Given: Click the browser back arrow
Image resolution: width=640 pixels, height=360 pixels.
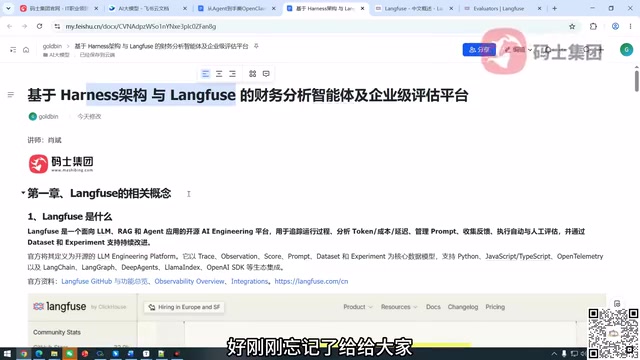Looking at the screenshot, I should pos(9,27).
